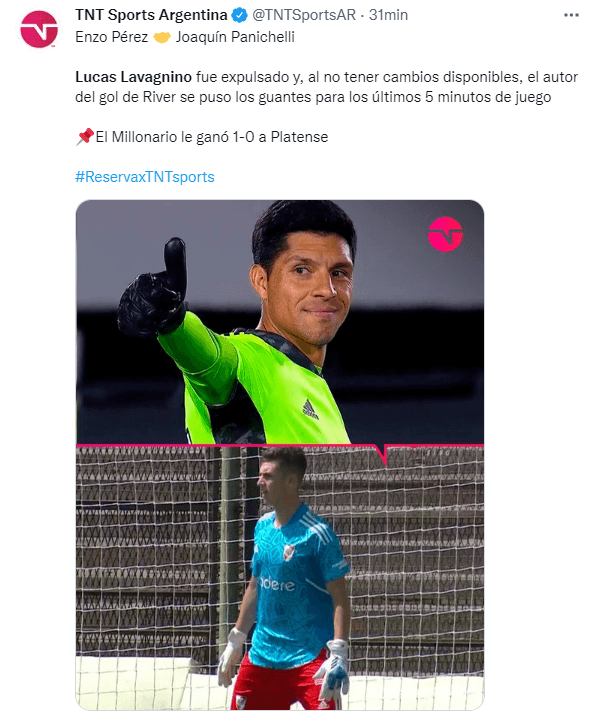Viewport: 595px width, 715px height.
Task: Visit the @TNTSportsAR handle
Action: 304,15
